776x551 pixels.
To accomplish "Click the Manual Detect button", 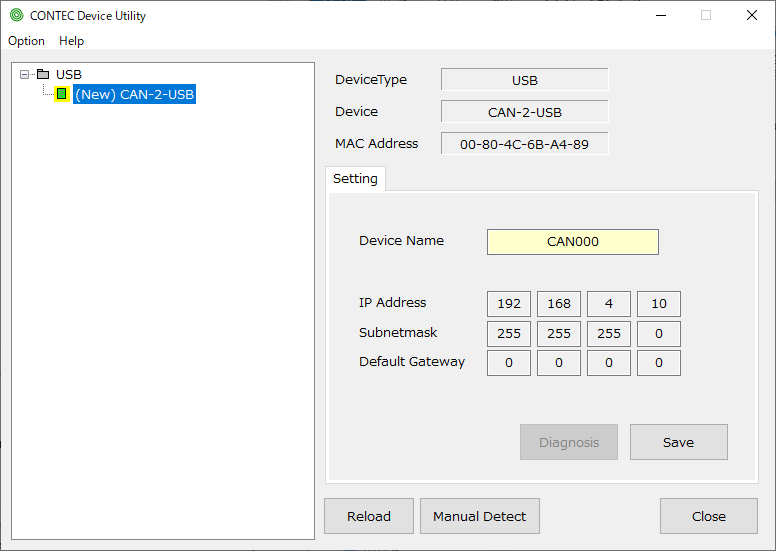I will 480,516.
